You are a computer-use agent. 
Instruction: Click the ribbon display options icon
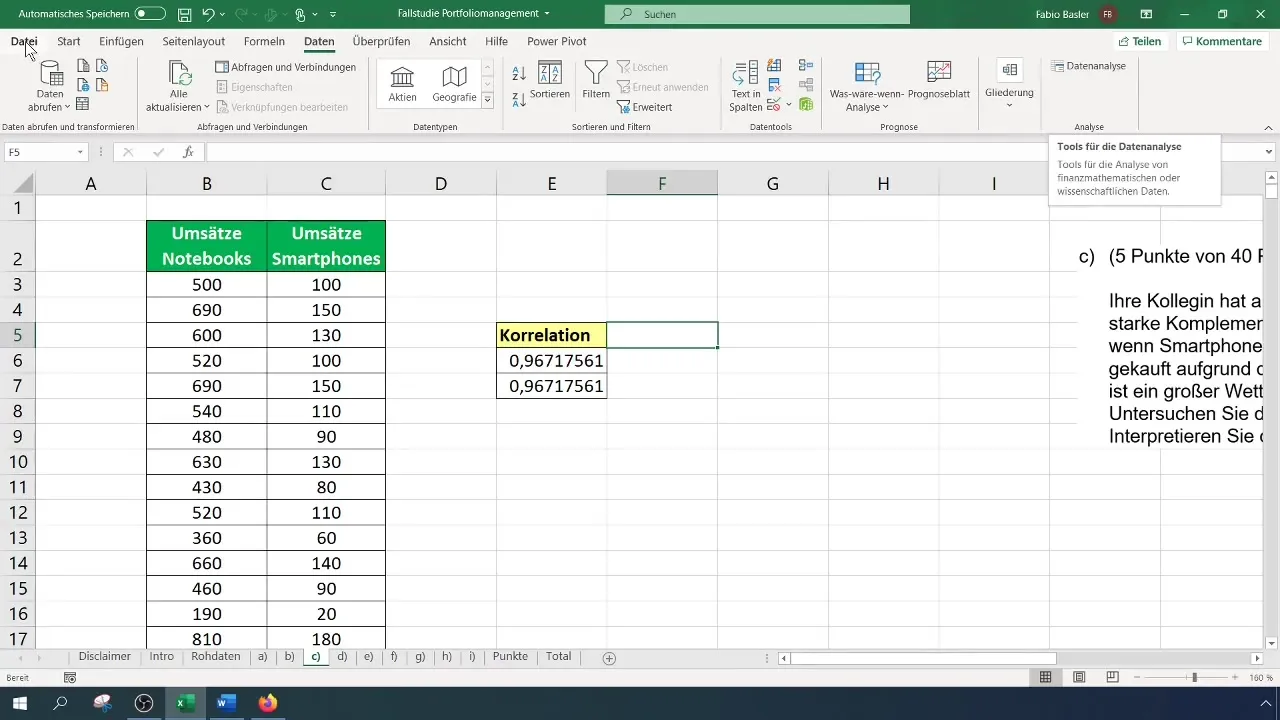[1146, 14]
